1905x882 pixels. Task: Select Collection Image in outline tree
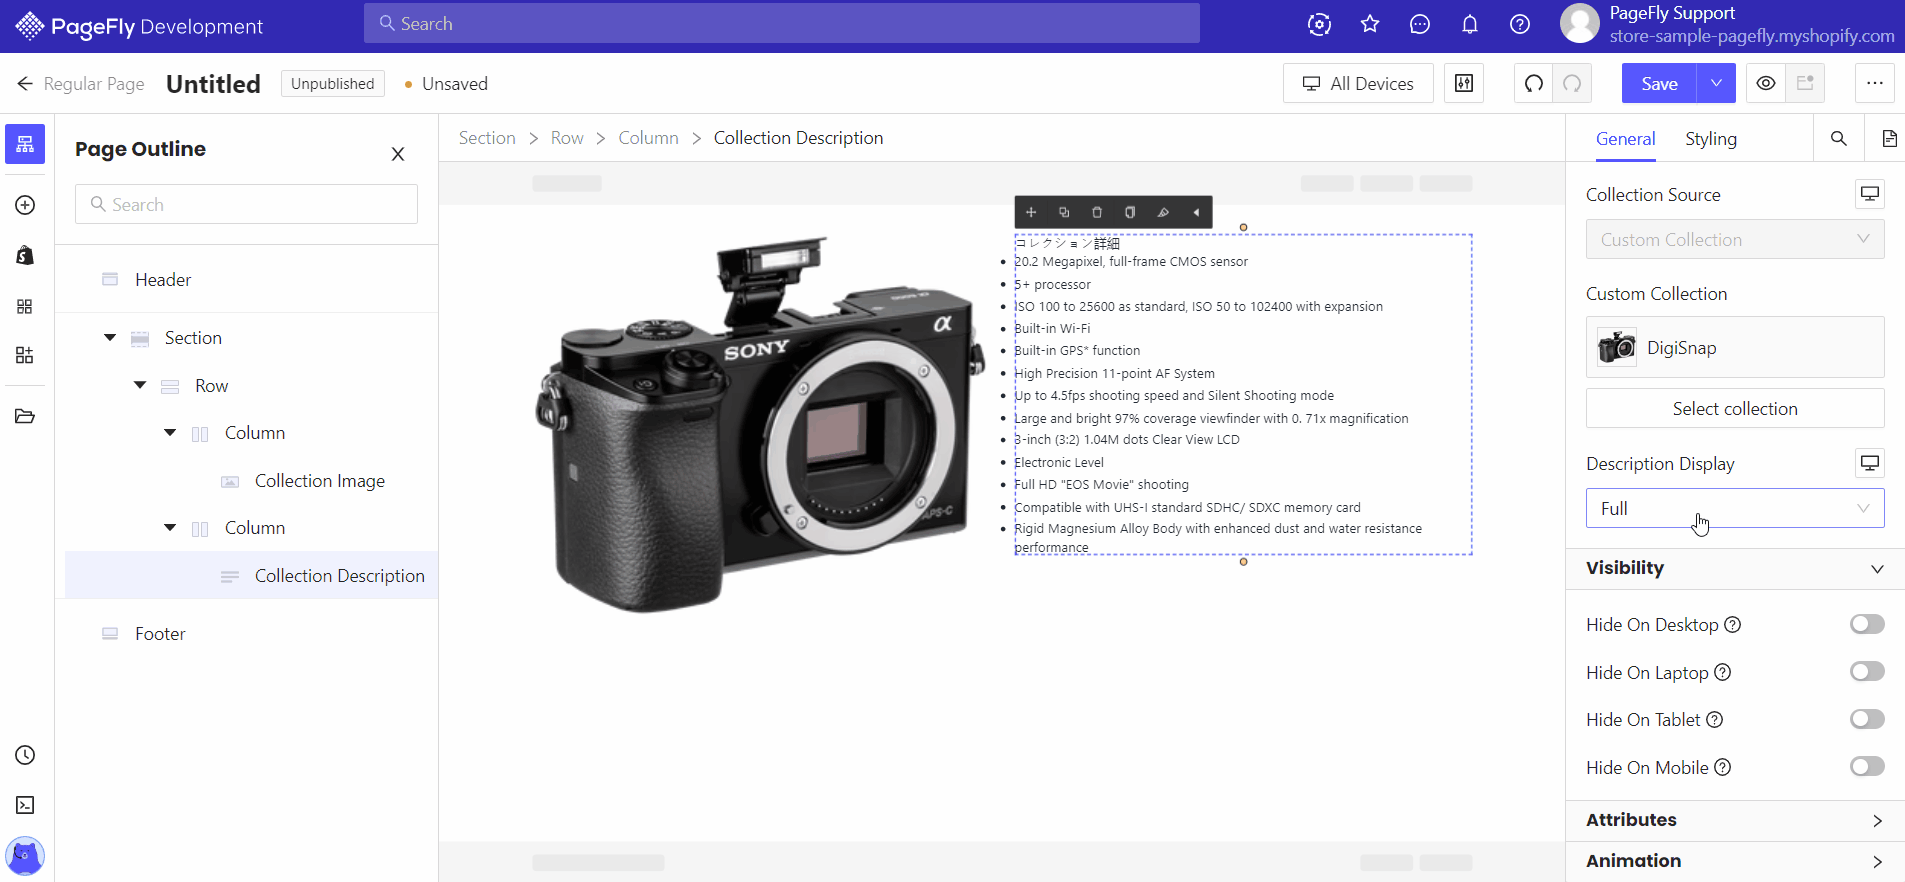[x=320, y=481]
